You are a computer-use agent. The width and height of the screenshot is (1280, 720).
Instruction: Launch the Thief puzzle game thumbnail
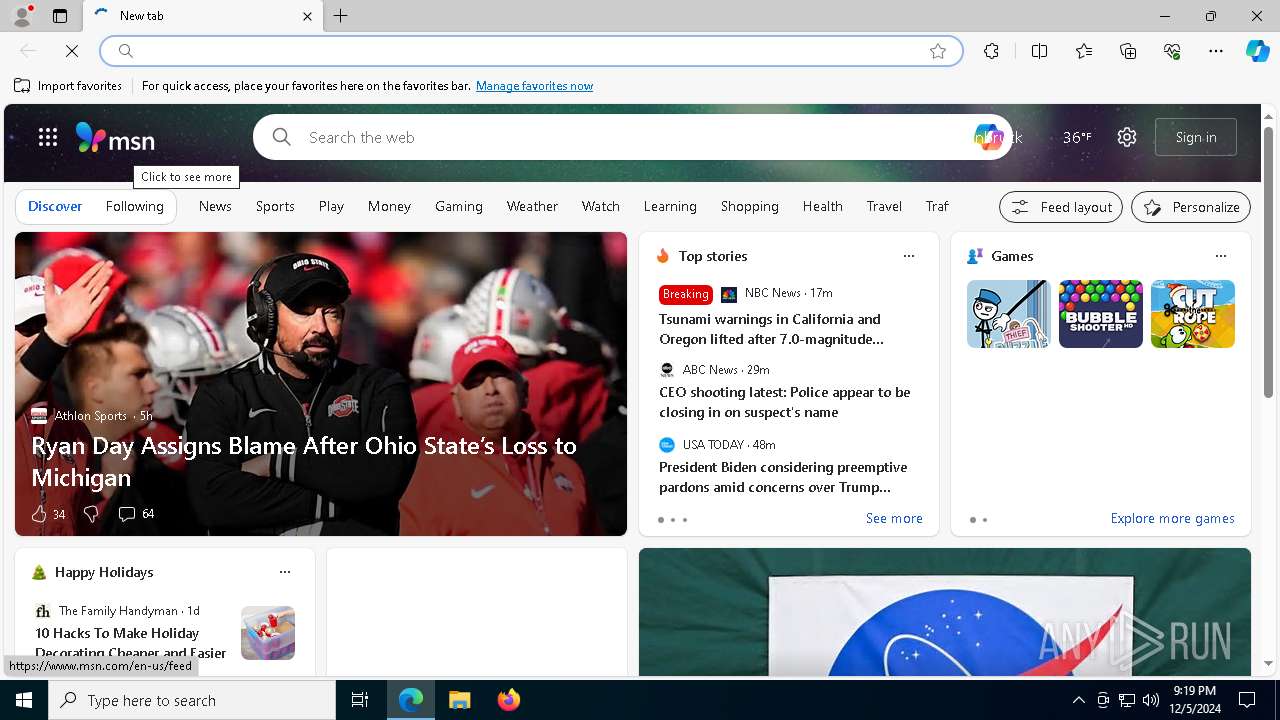coord(1009,314)
